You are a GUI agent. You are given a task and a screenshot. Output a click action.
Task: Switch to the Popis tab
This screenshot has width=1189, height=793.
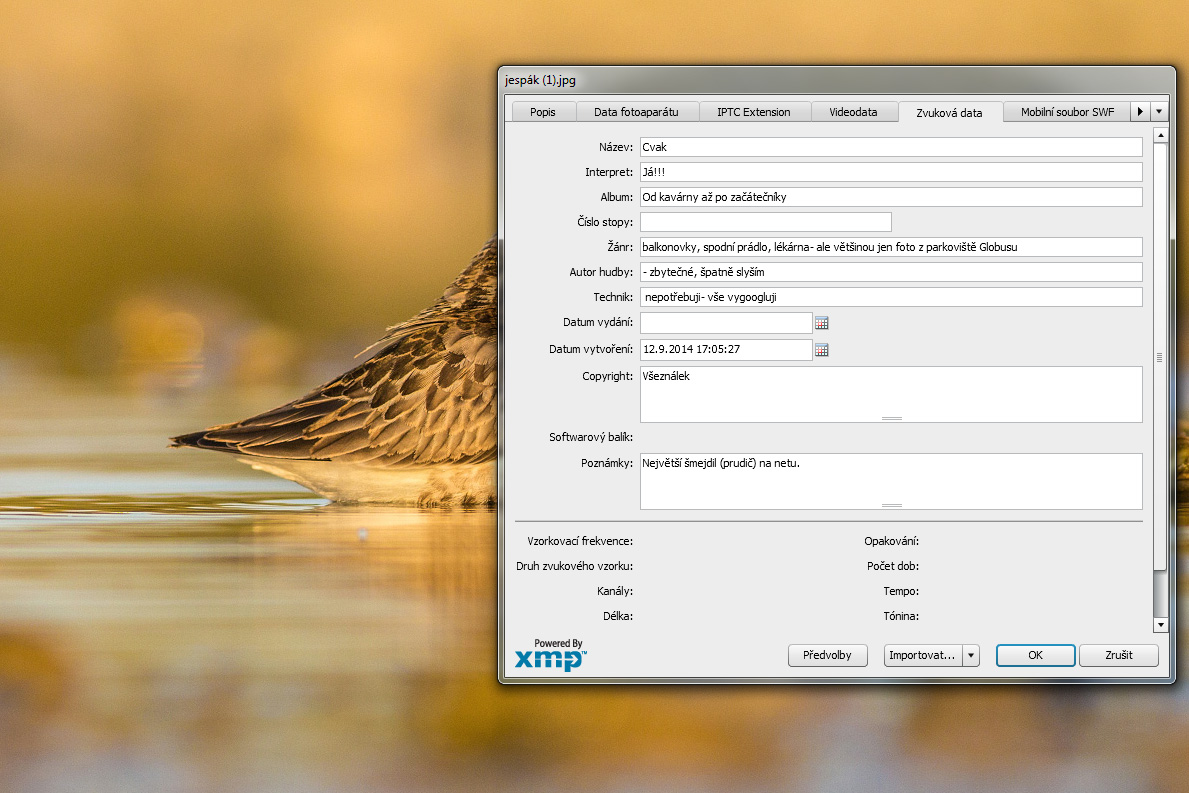click(543, 112)
